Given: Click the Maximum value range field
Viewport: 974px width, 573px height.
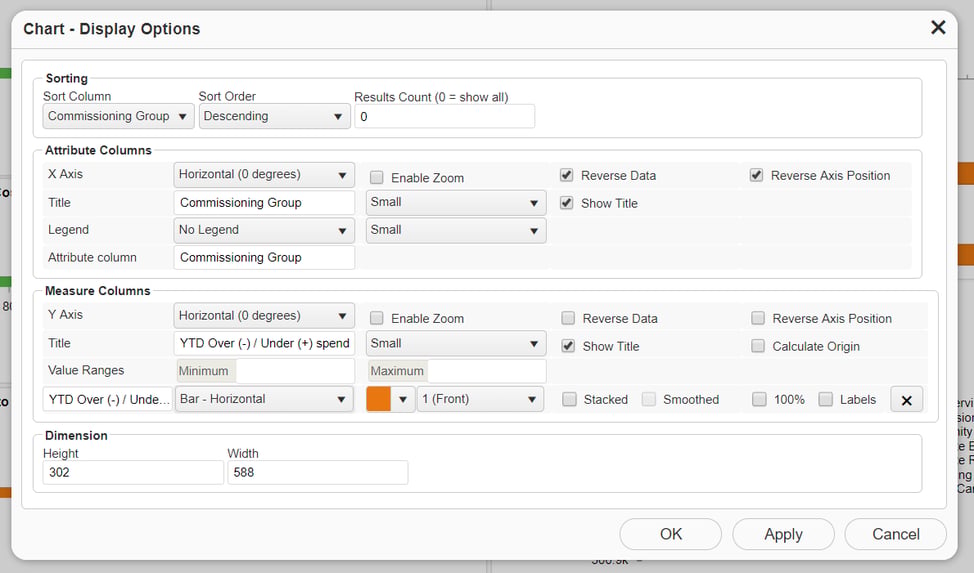Looking at the screenshot, I should point(487,371).
